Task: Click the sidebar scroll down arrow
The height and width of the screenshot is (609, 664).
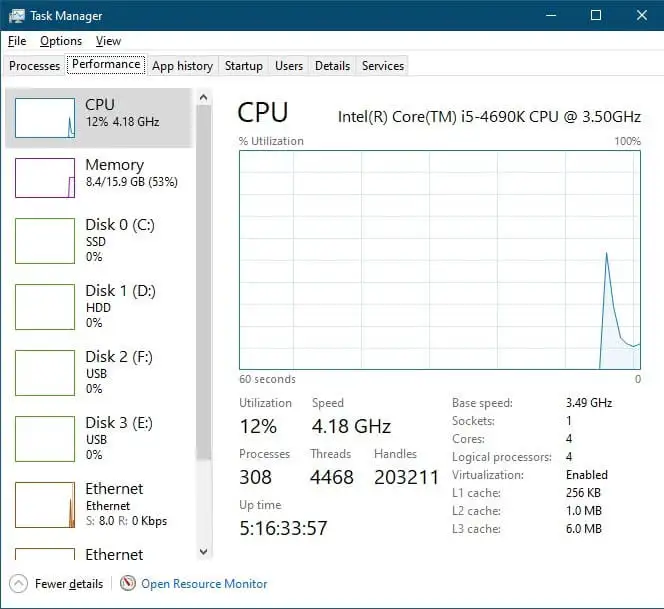Action: click(204, 552)
